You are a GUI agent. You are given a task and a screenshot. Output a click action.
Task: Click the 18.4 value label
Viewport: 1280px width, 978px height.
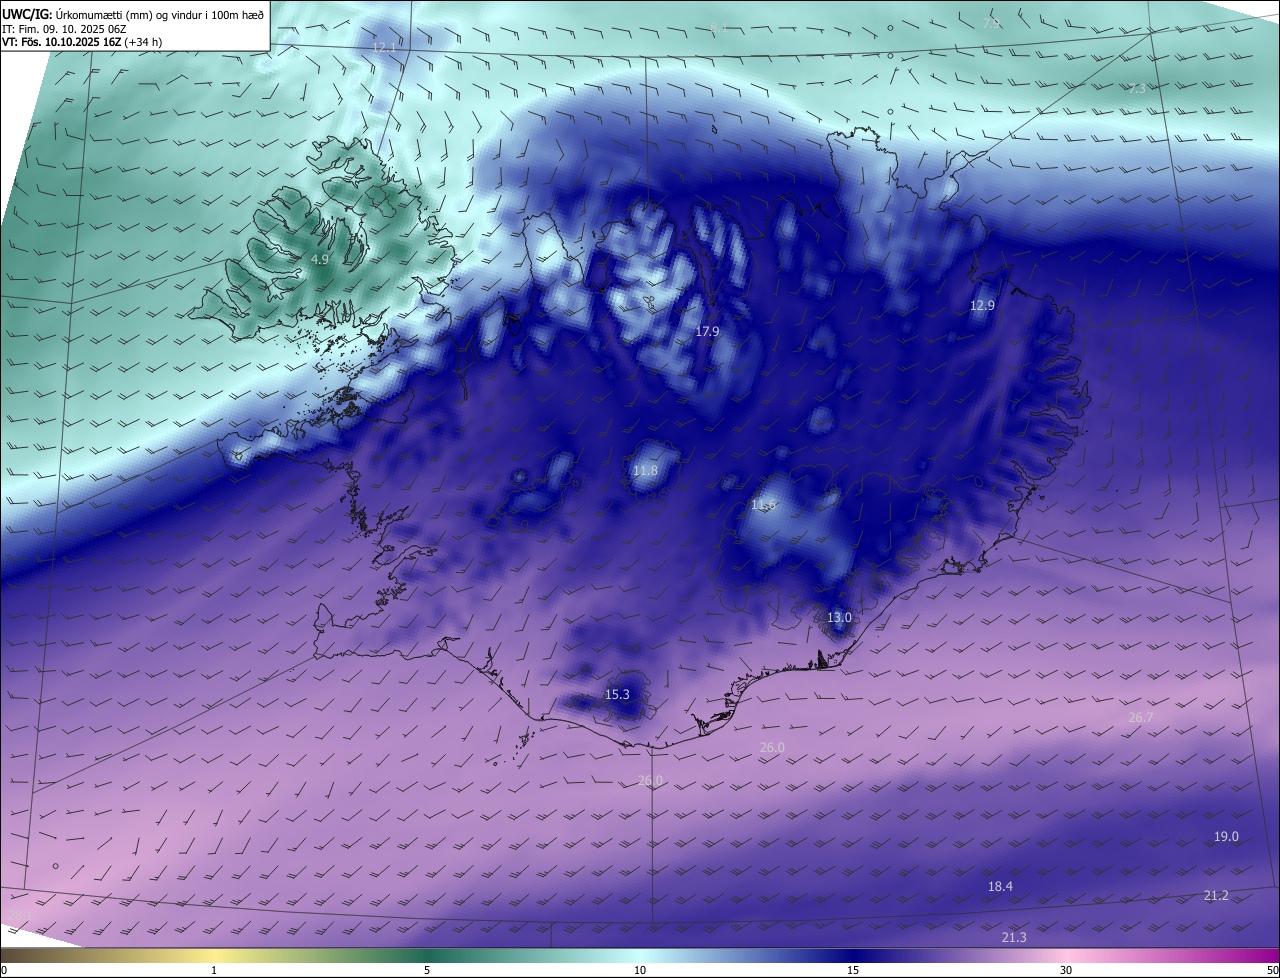1000,886
